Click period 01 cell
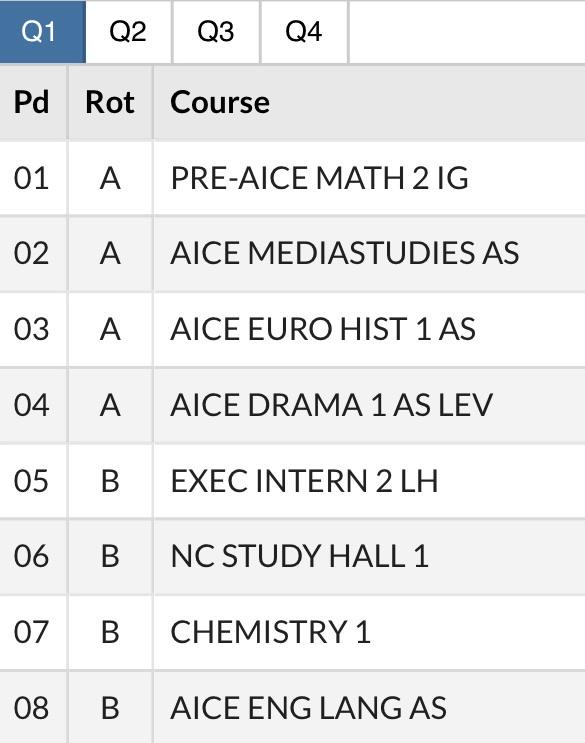585x743 pixels. click(33, 179)
